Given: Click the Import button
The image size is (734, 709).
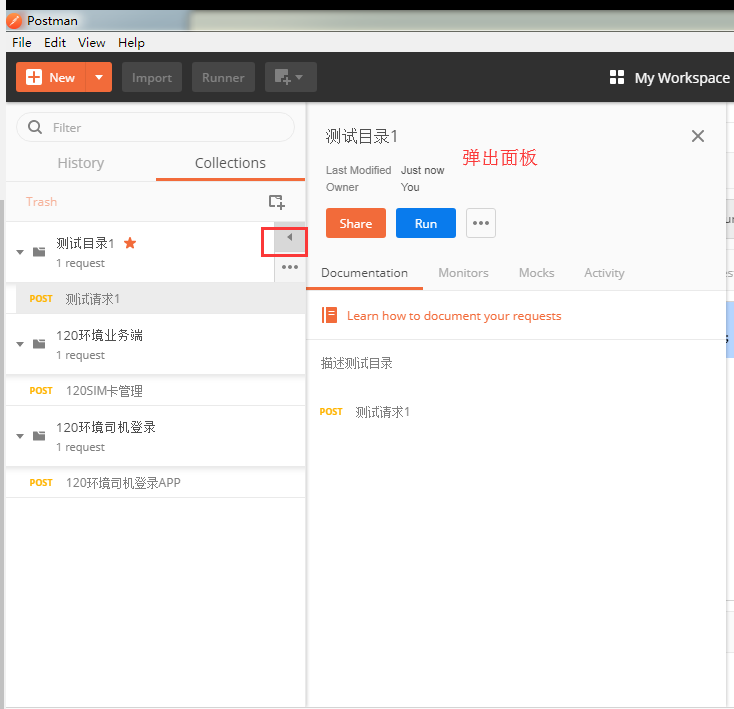Looking at the screenshot, I should 152,77.
